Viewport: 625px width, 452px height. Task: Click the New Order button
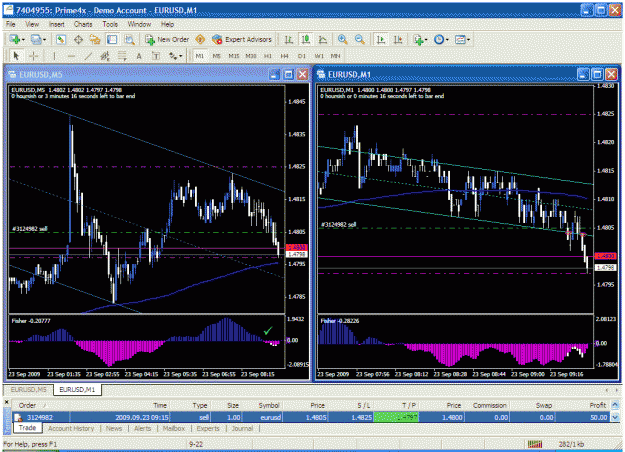167,39
